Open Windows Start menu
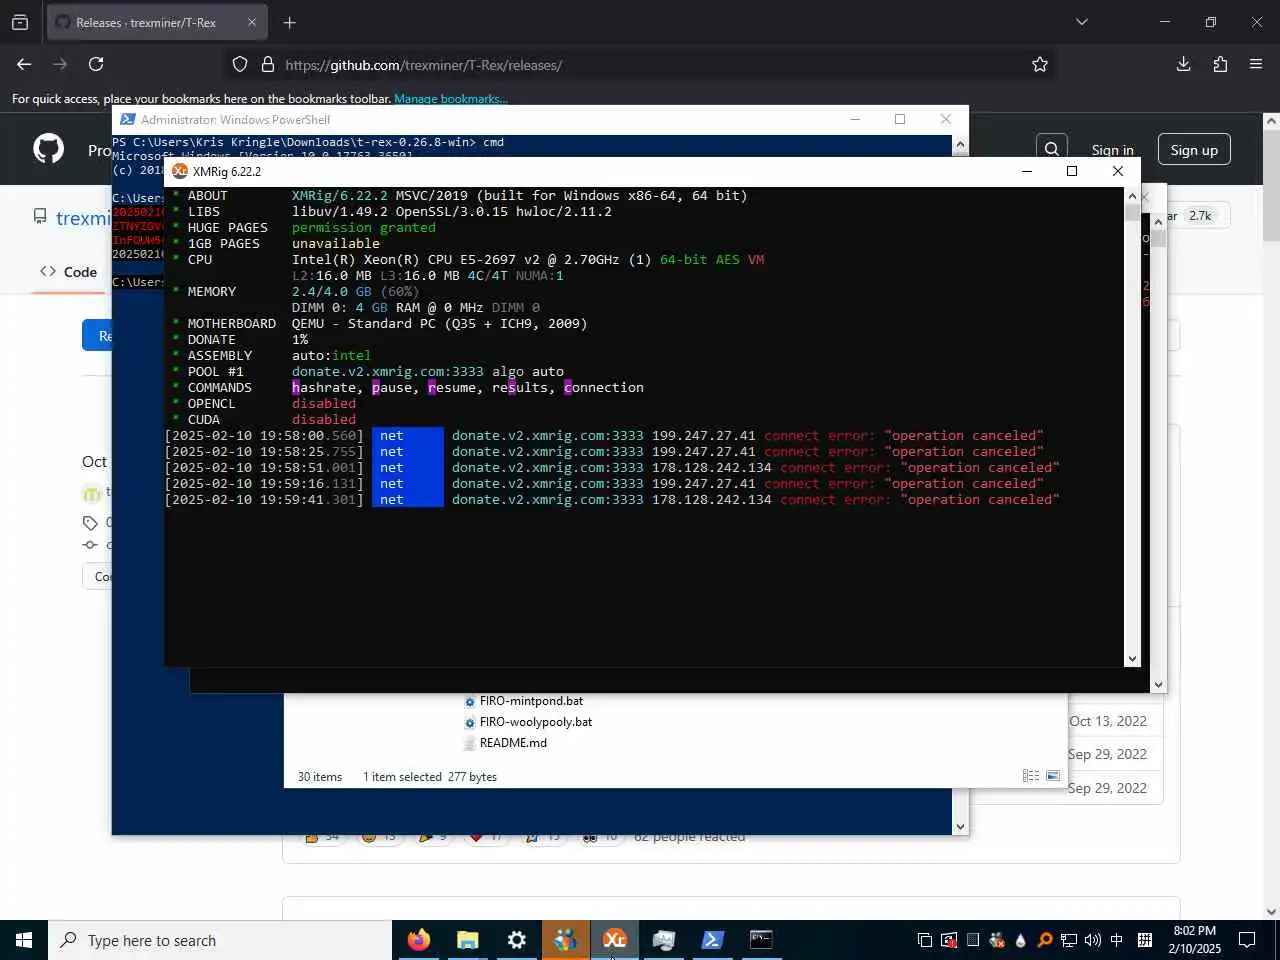This screenshot has width=1280, height=960. (24, 940)
